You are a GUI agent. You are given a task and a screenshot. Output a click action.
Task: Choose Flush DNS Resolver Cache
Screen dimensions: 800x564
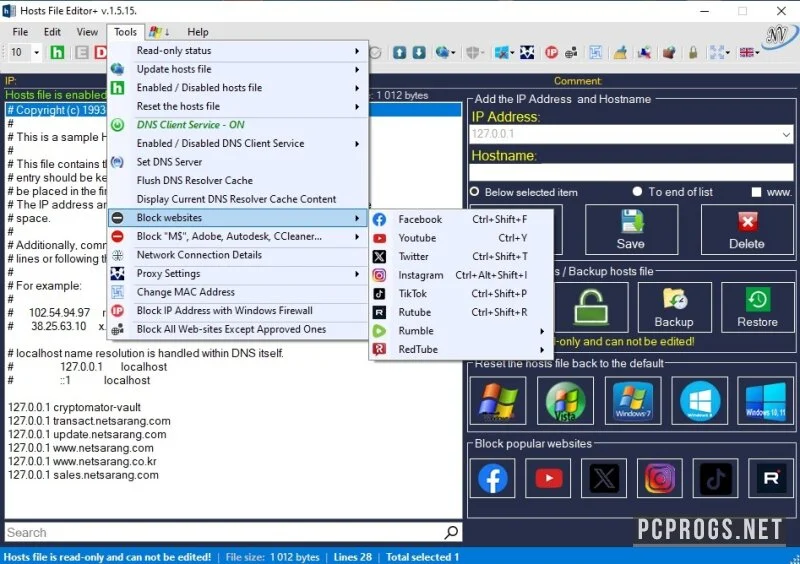point(238,181)
